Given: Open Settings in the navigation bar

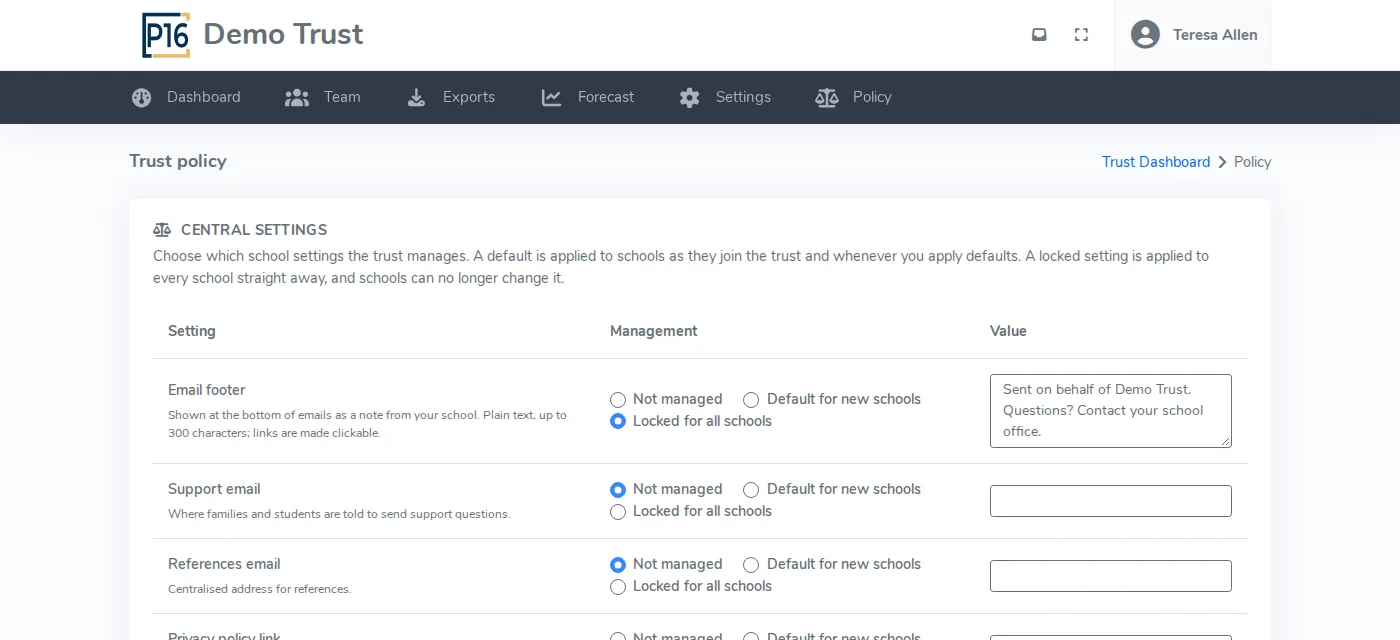Looking at the screenshot, I should (x=725, y=97).
